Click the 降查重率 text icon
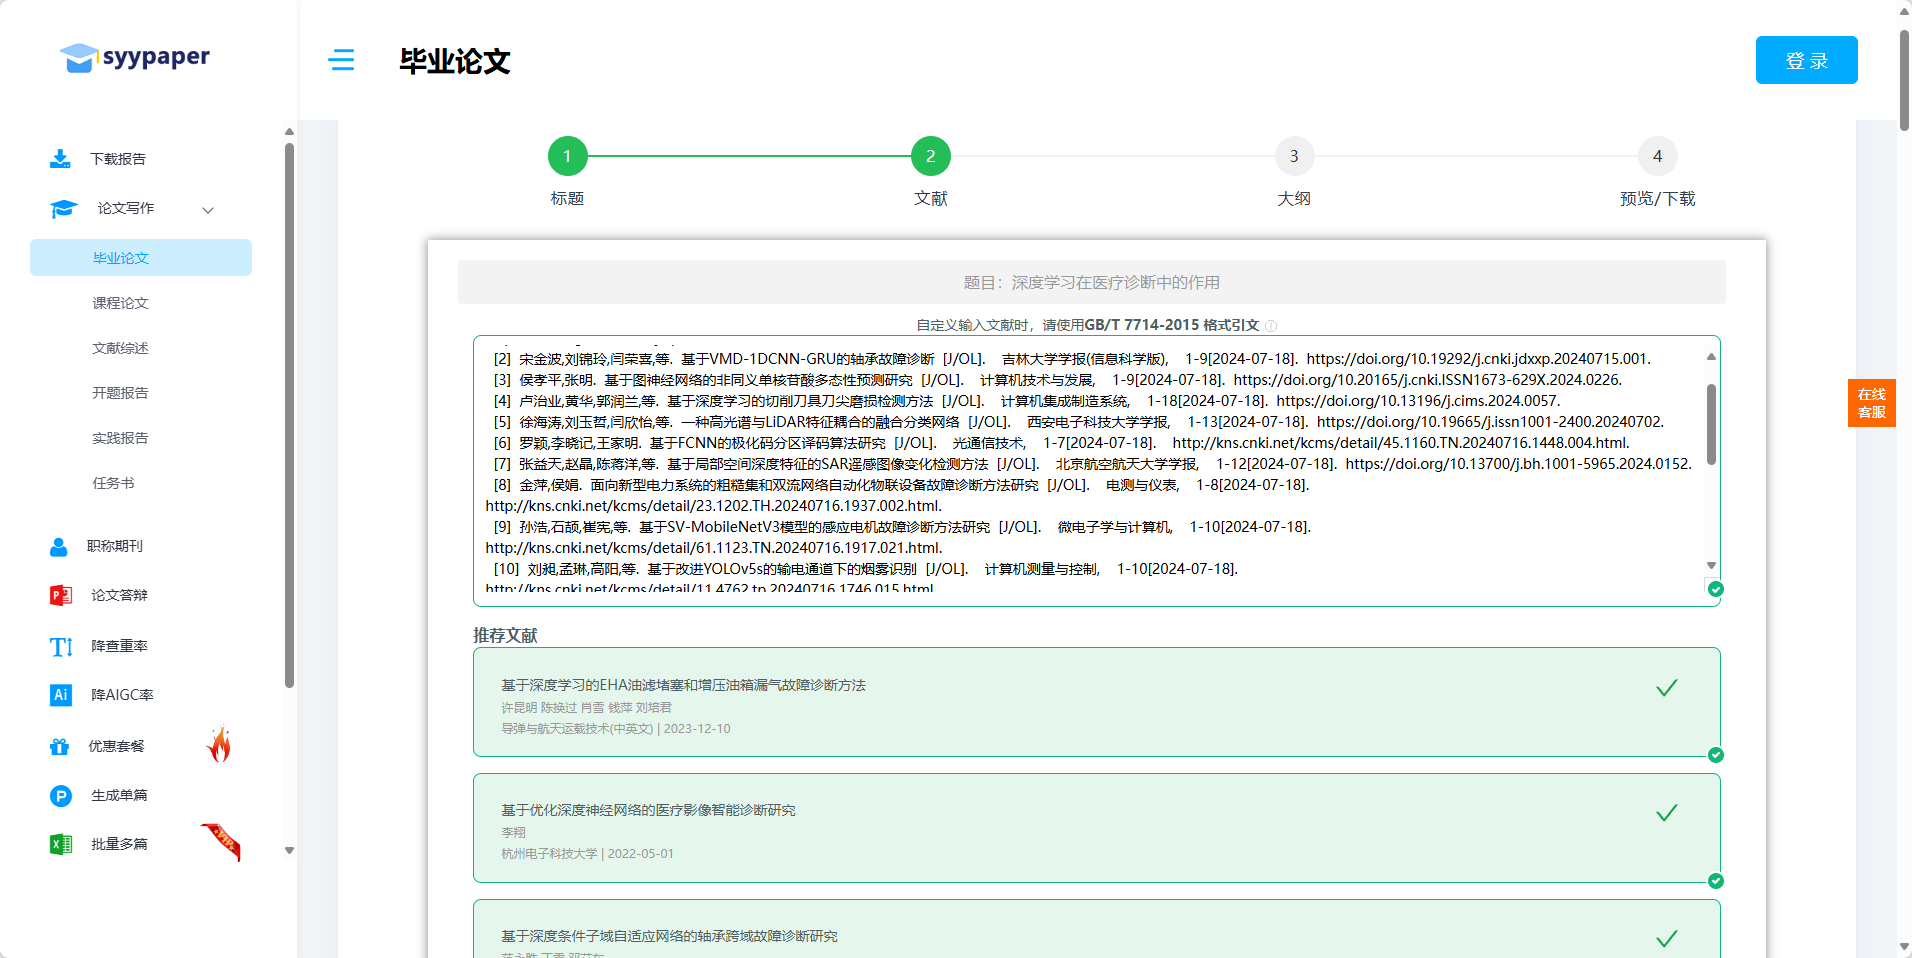 (x=61, y=647)
